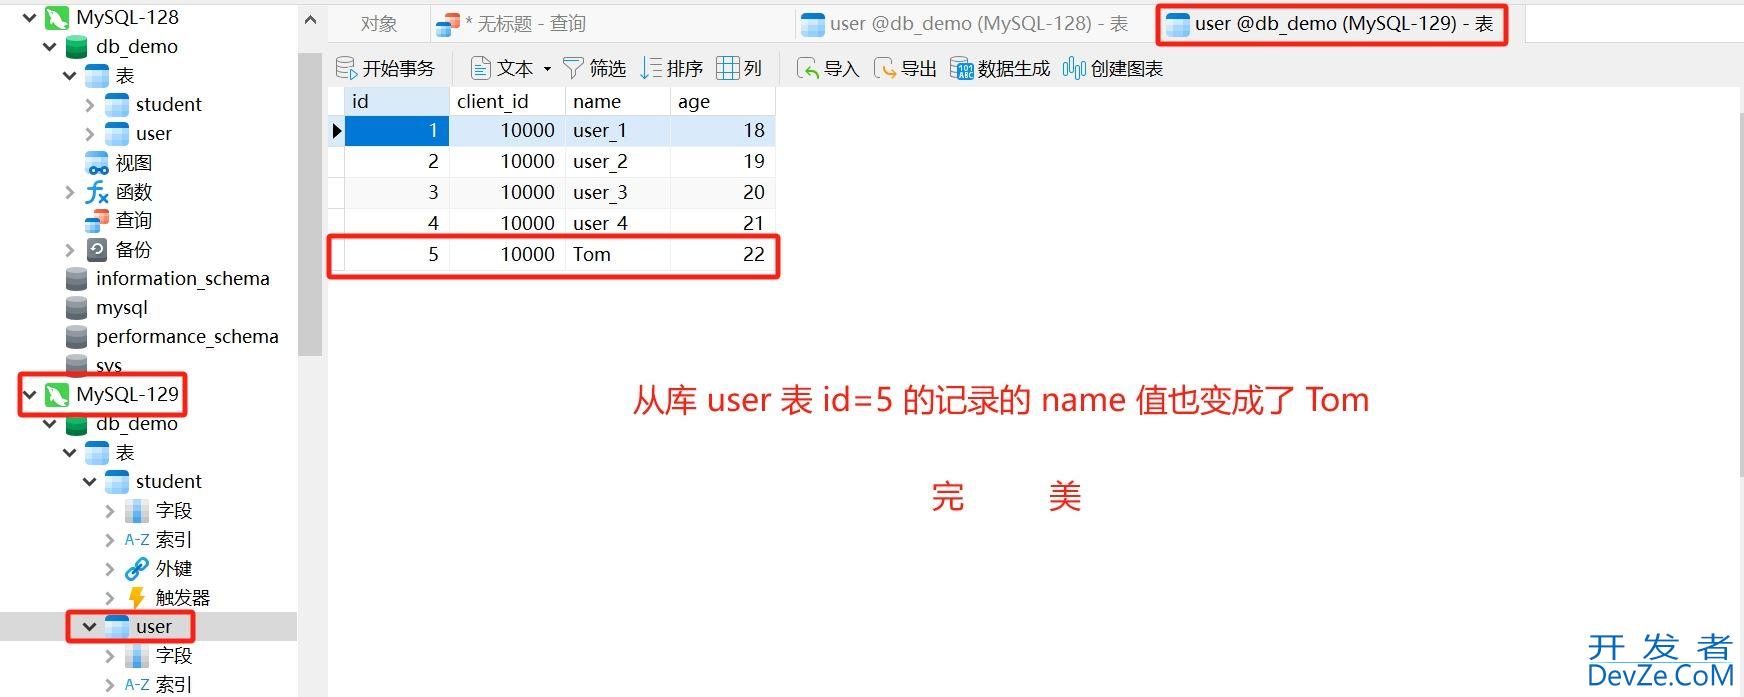The image size is (1744, 697).
Task: Click the db_demo database icon under MySQL-129
Action: click(76, 424)
